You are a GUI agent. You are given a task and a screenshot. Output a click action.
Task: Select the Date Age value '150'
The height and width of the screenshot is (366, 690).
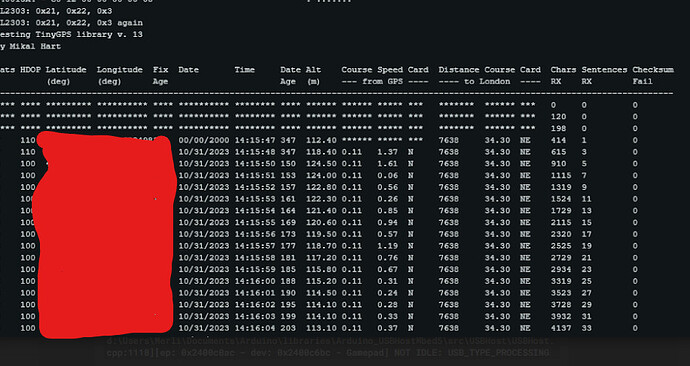tap(288, 164)
